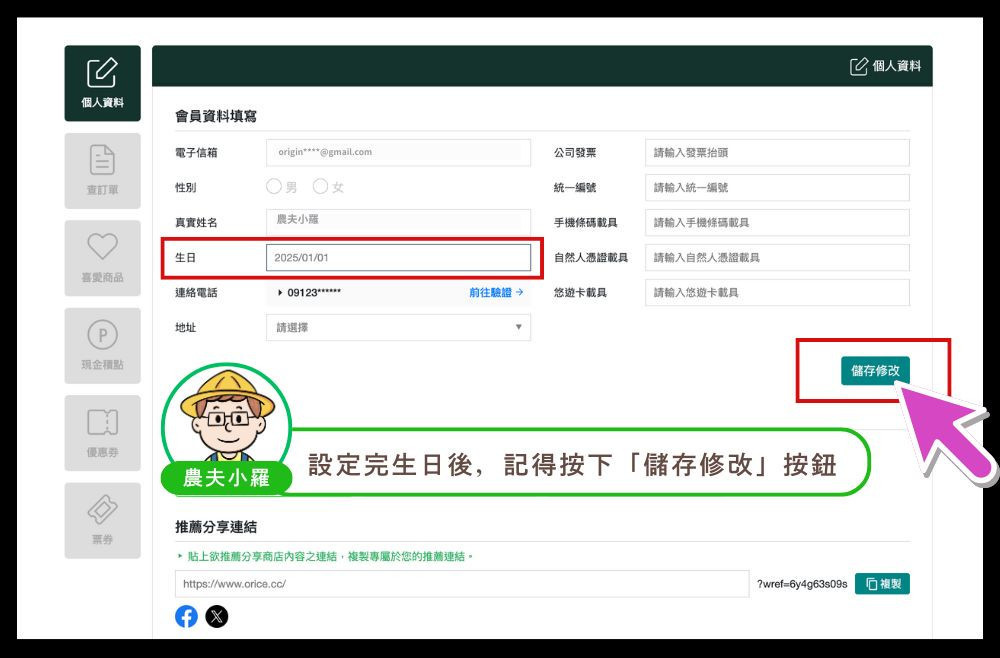Click the 真實姓名 name field
Image resolution: width=1000 pixels, height=658 pixels.
[x=398, y=222]
